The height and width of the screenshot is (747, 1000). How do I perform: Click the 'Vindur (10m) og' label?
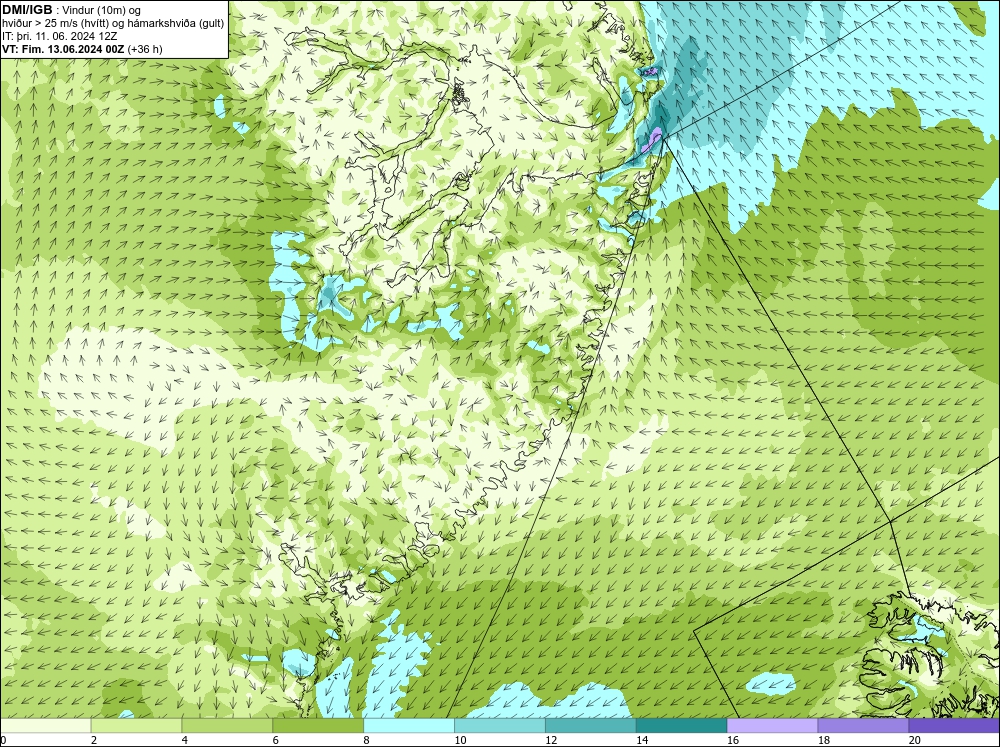pos(102,10)
